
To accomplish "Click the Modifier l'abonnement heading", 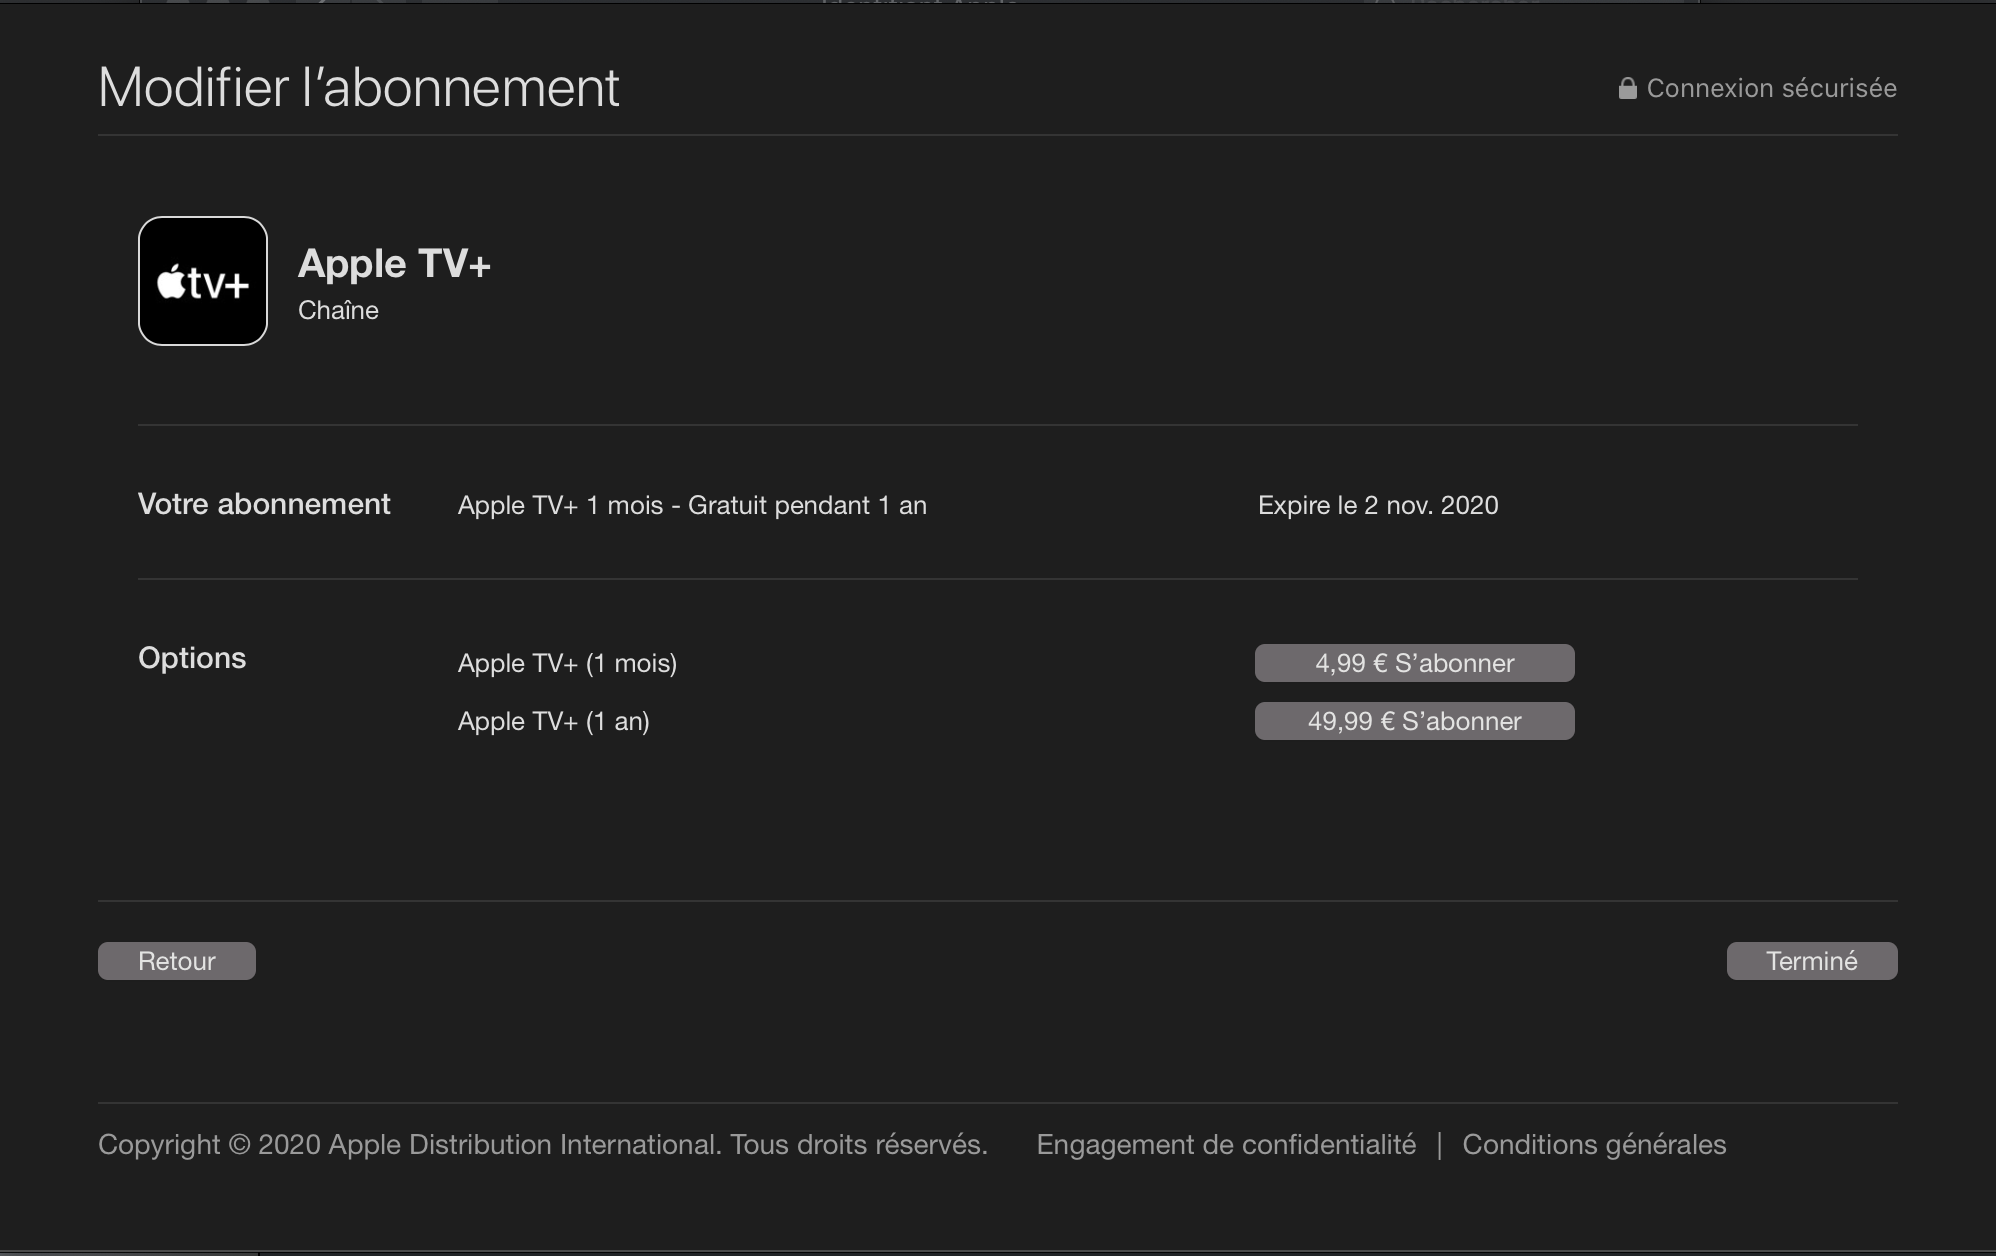I will click(359, 88).
